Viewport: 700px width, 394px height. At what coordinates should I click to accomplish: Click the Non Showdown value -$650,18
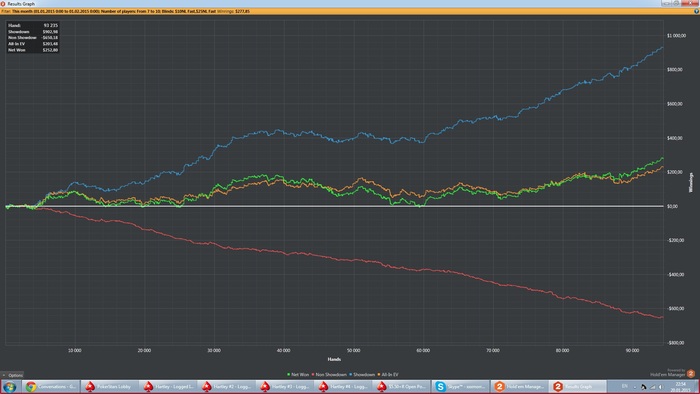pos(50,37)
